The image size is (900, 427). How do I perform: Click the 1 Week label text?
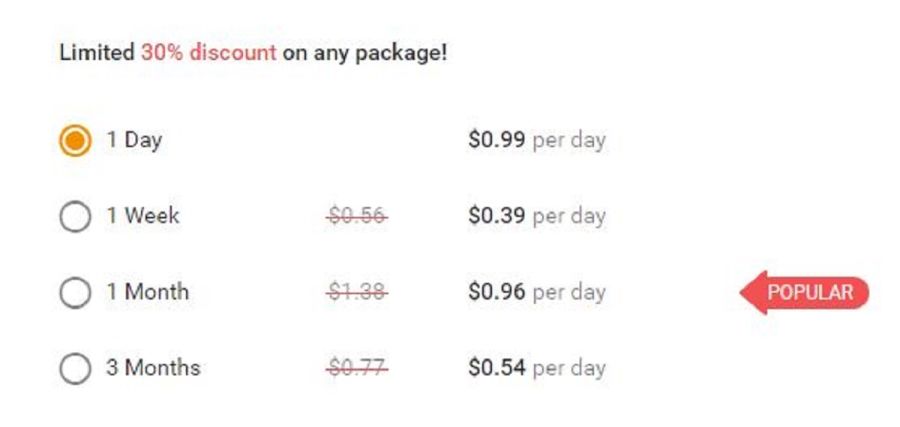pos(143,216)
